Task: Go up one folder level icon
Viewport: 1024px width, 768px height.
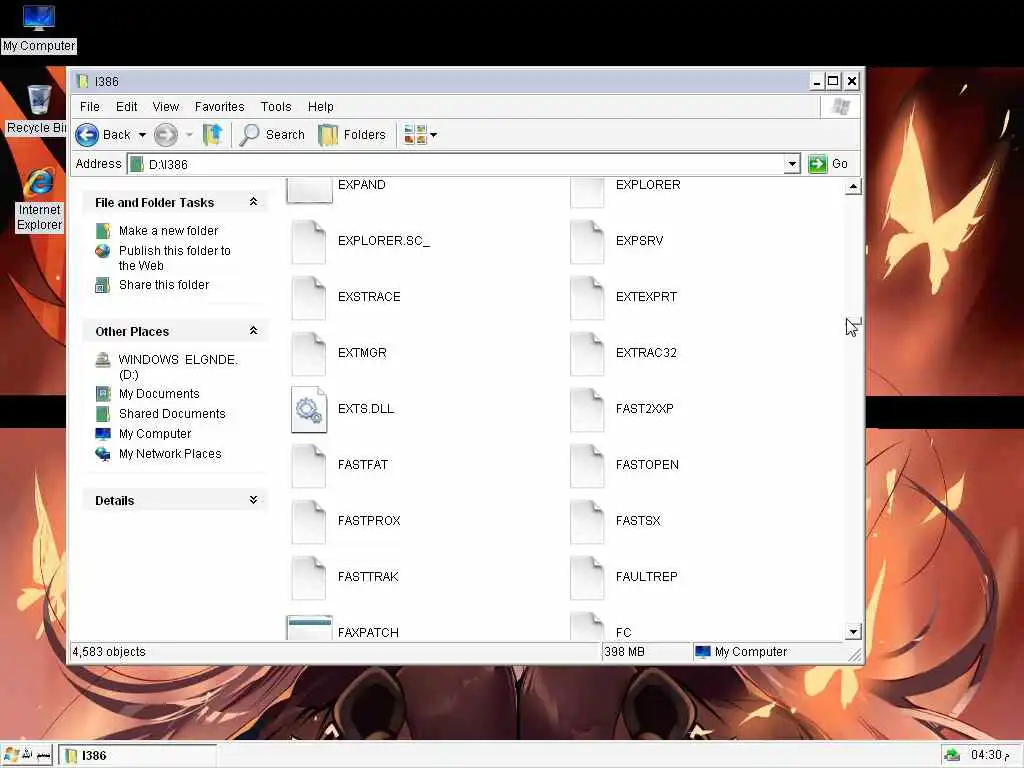Action: tap(212, 135)
